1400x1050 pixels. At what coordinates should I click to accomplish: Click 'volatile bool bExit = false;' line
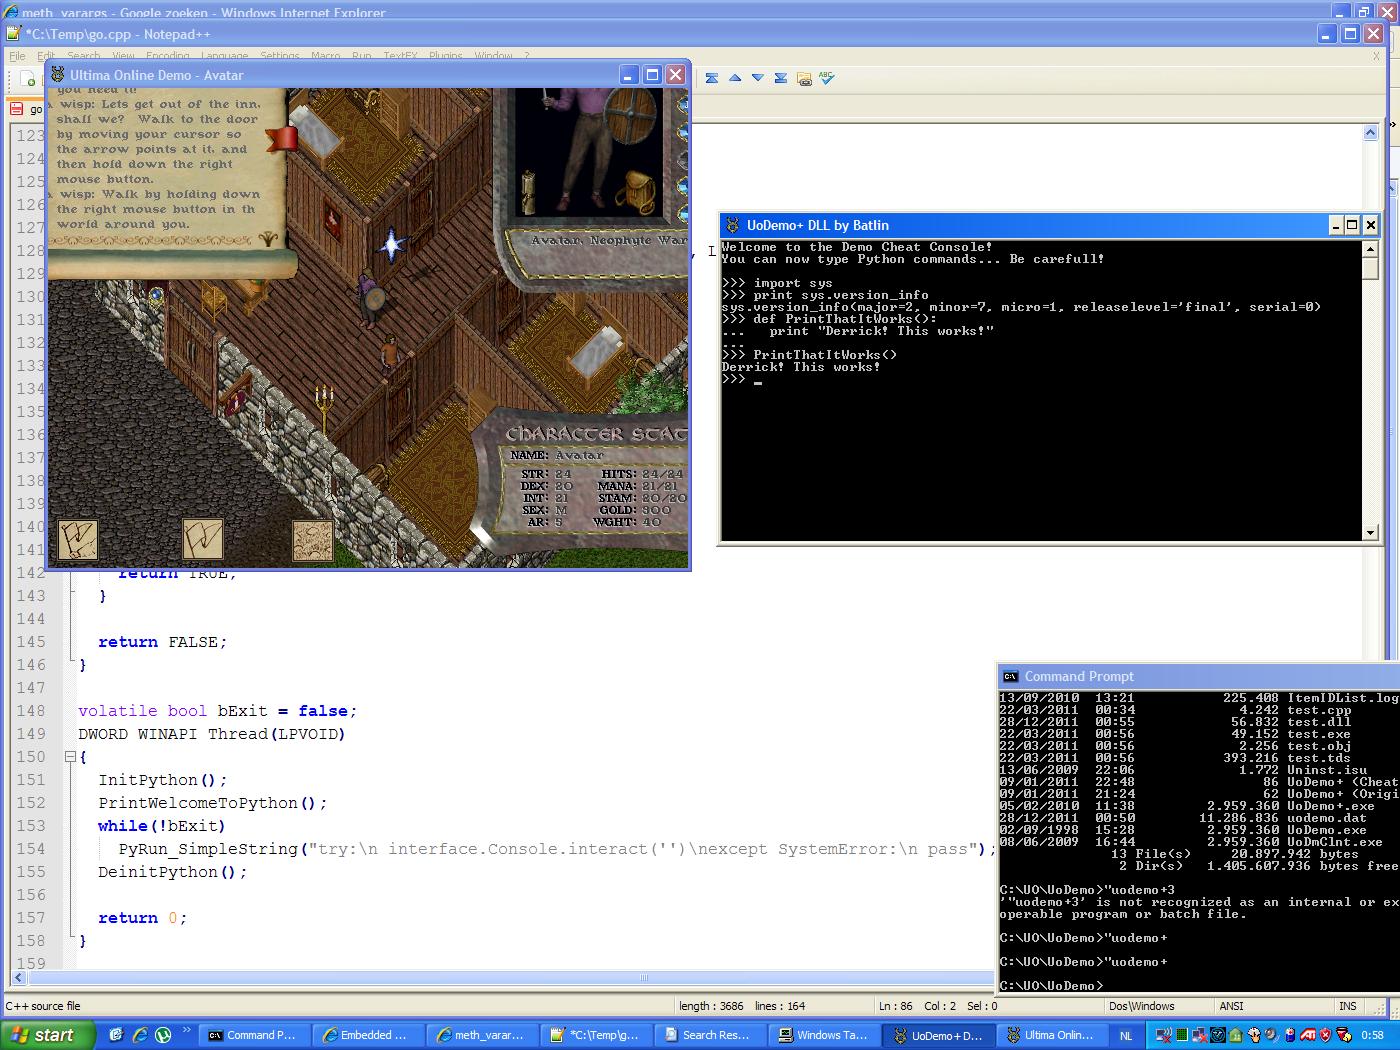click(217, 711)
